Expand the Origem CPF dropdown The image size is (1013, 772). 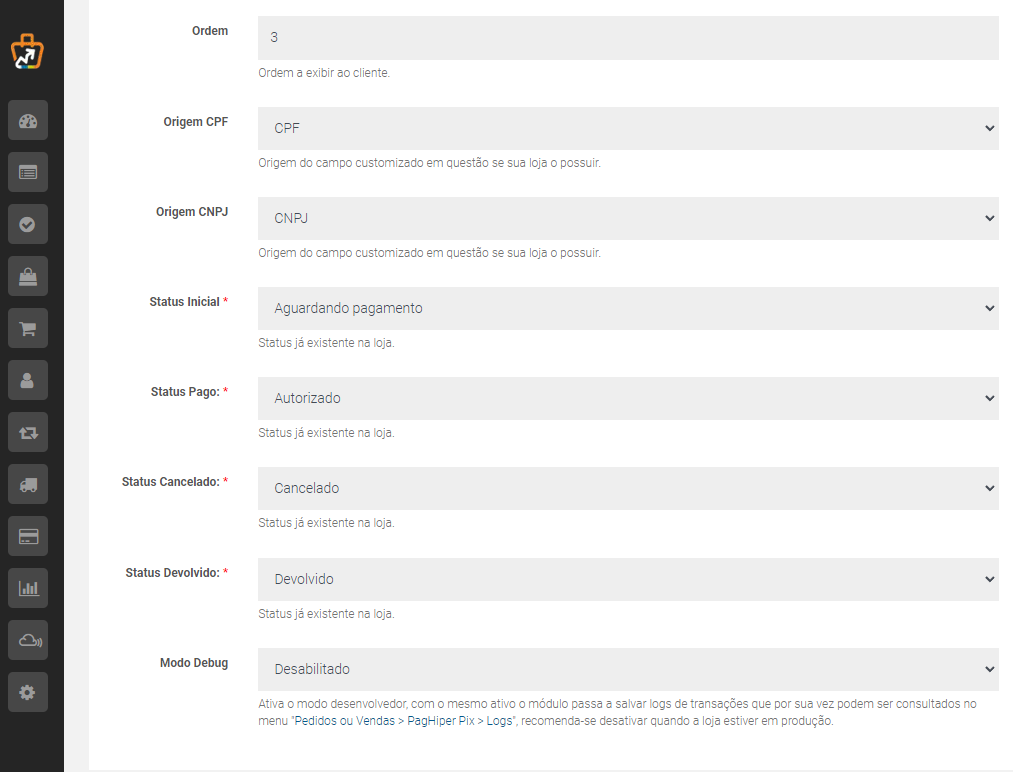click(628, 128)
